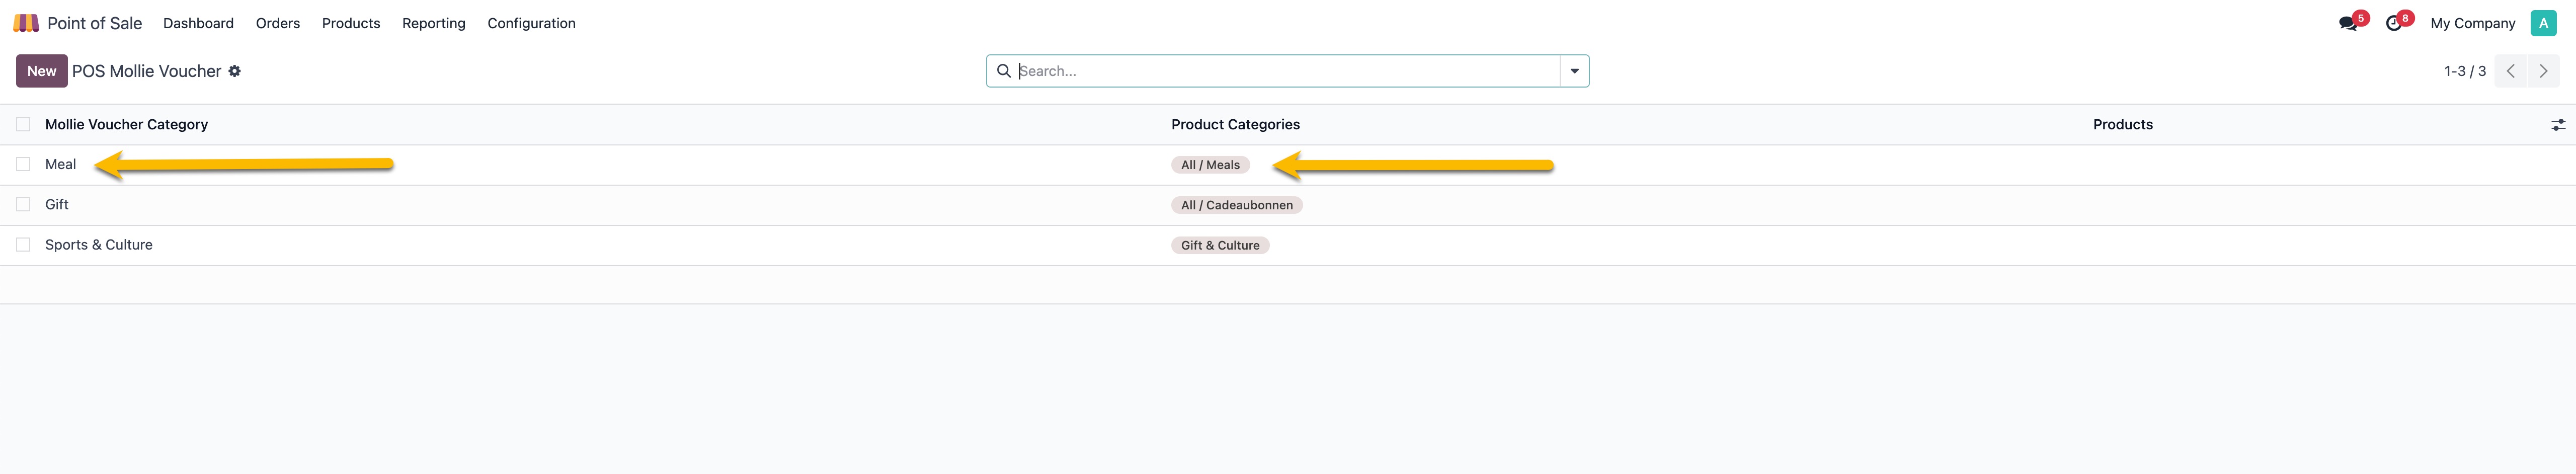Tick the Sports & Culture row checkbox
The width and height of the screenshot is (2576, 474).
point(23,245)
